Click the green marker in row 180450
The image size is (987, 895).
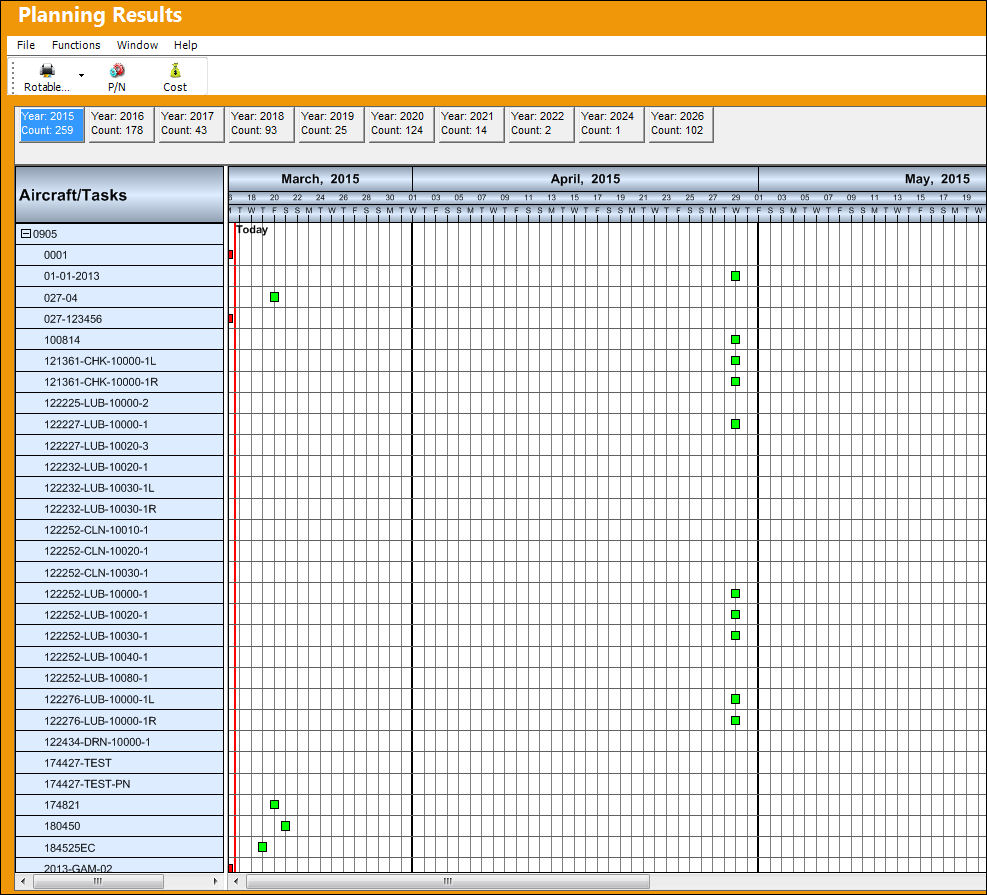click(x=285, y=826)
